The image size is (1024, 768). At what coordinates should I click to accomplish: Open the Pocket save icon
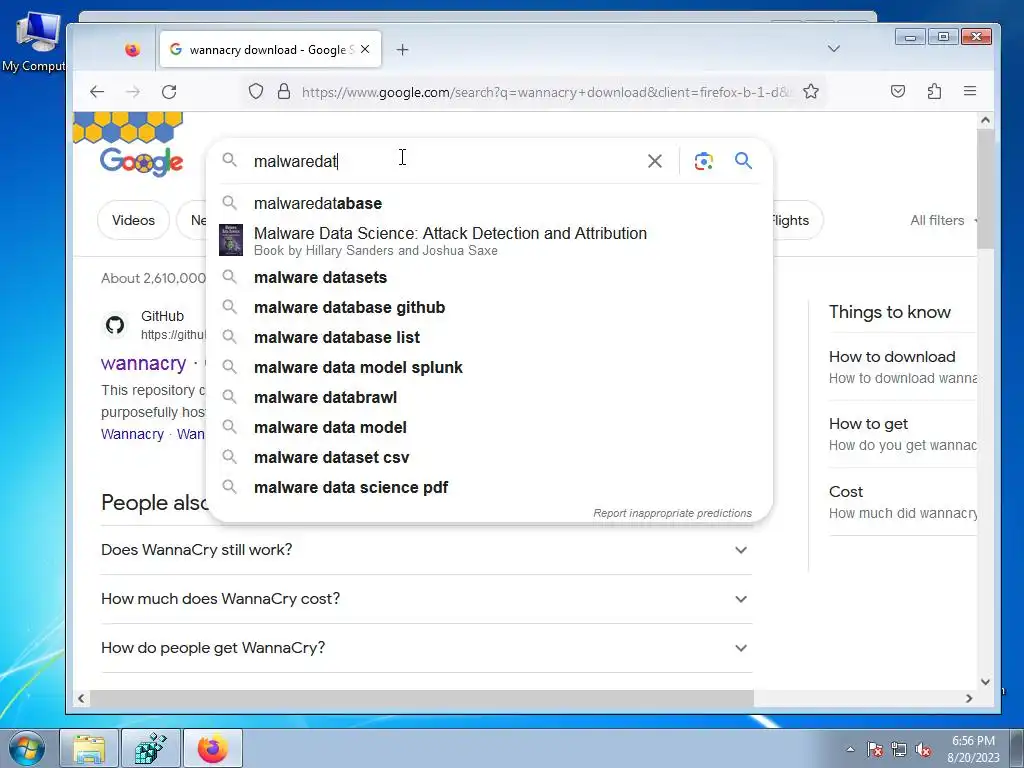(x=898, y=91)
